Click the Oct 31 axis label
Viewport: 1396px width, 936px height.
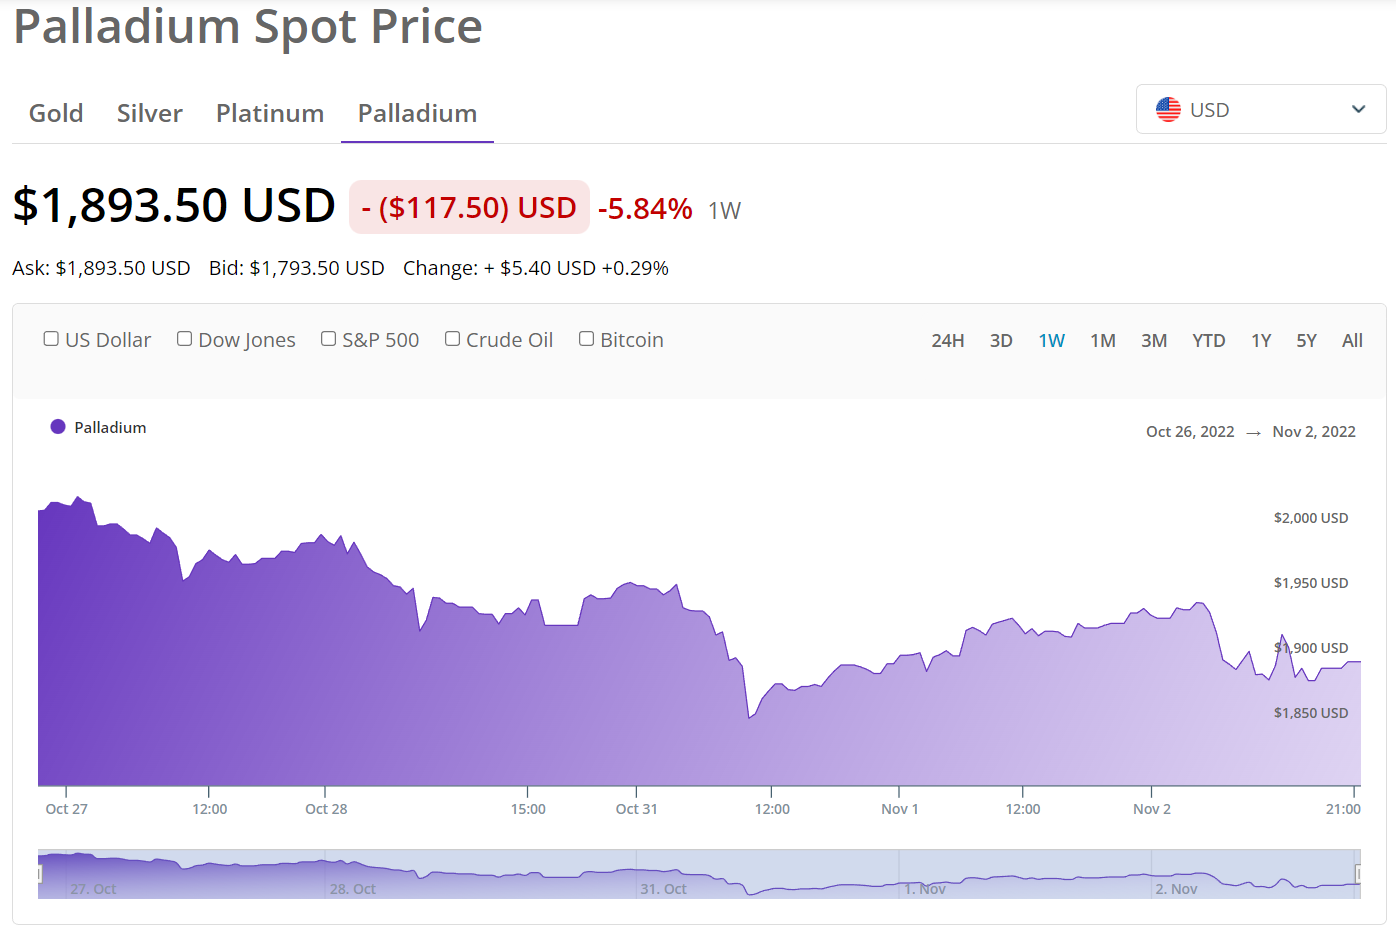pos(636,809)
